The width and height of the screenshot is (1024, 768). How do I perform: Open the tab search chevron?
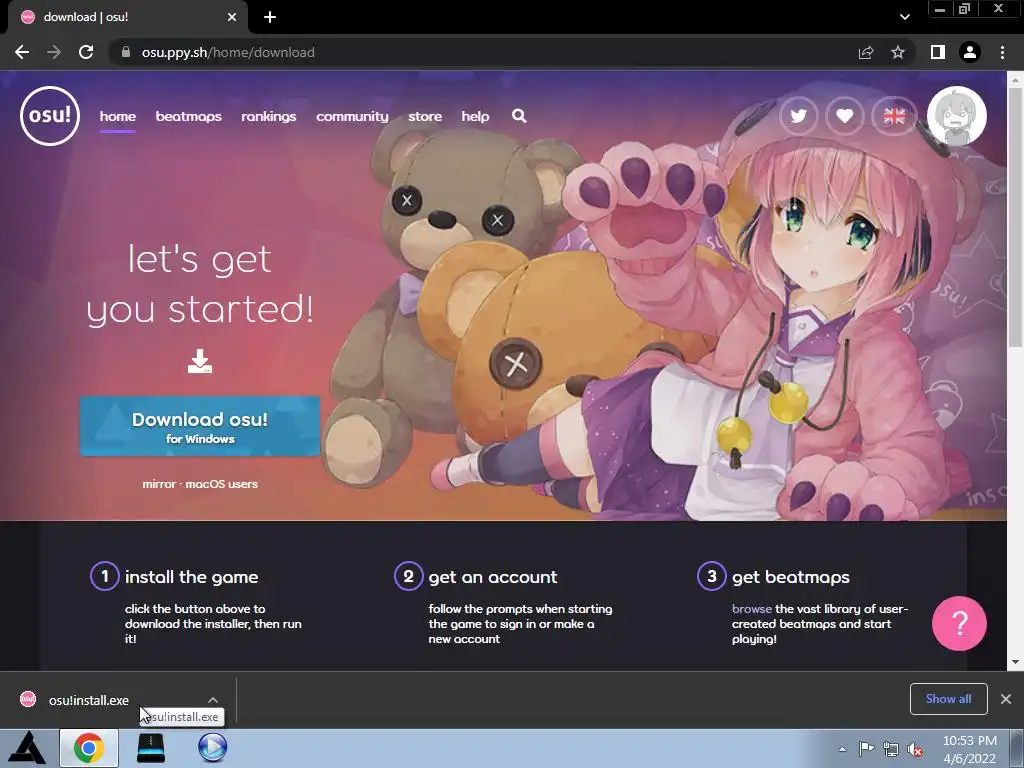[904, 17]
